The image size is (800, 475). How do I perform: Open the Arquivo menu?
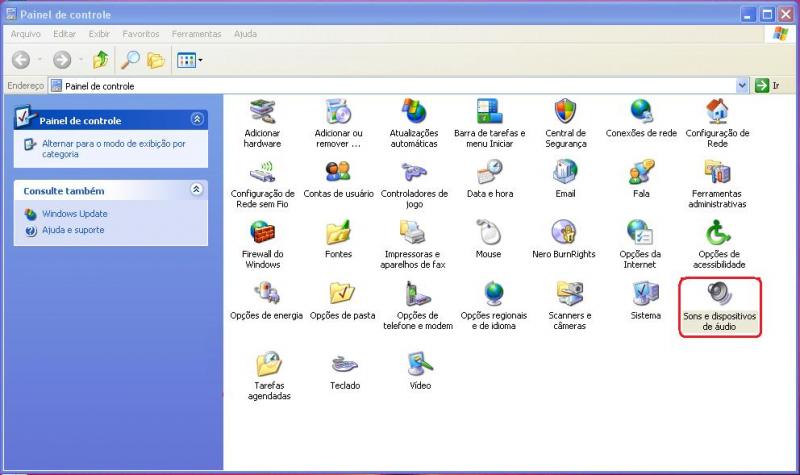pos(26,34)
